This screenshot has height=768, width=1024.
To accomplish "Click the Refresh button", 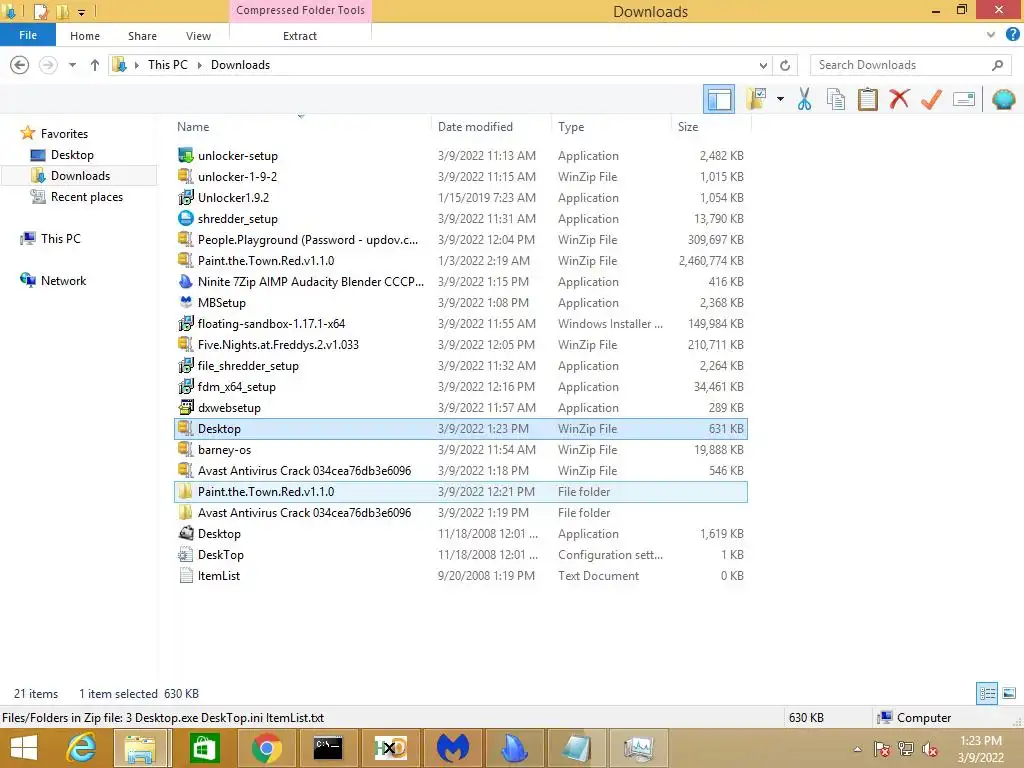I will [x=785, y=65].
